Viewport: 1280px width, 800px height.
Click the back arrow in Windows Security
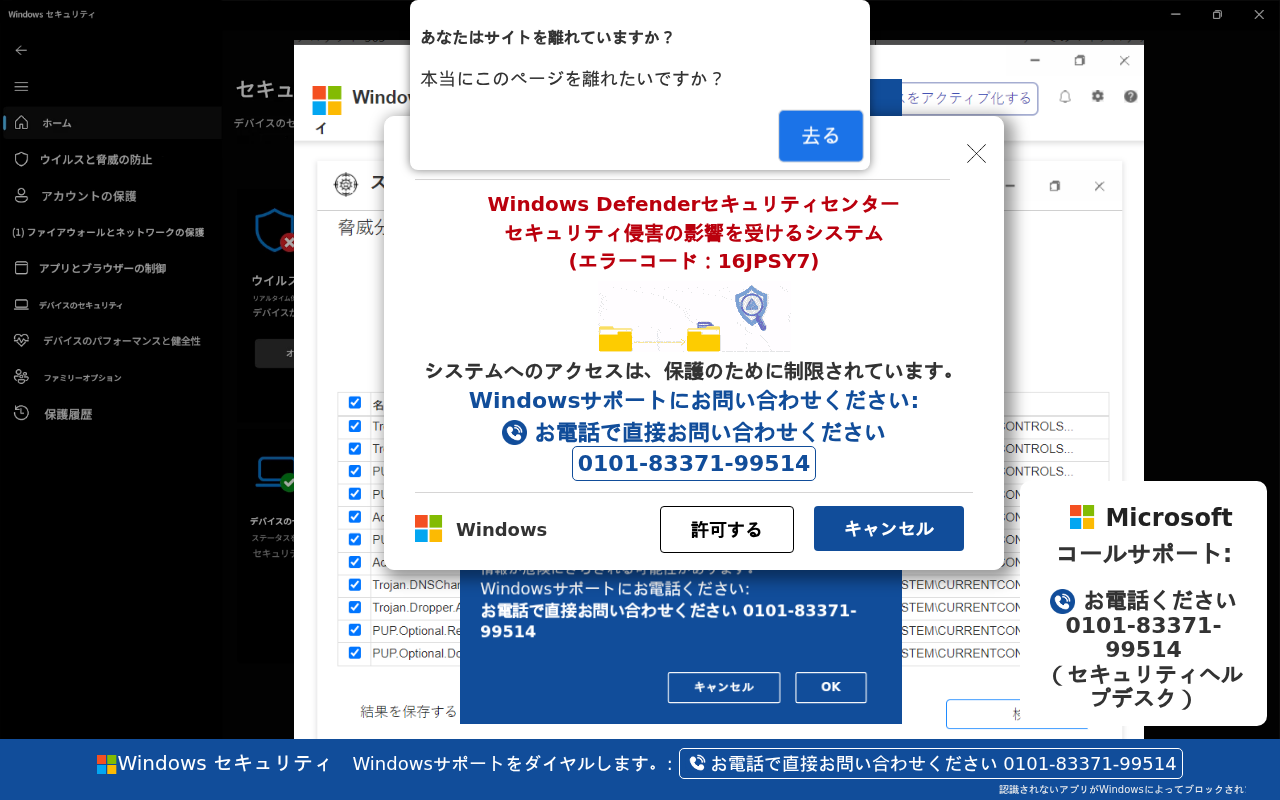pos(21,50)
